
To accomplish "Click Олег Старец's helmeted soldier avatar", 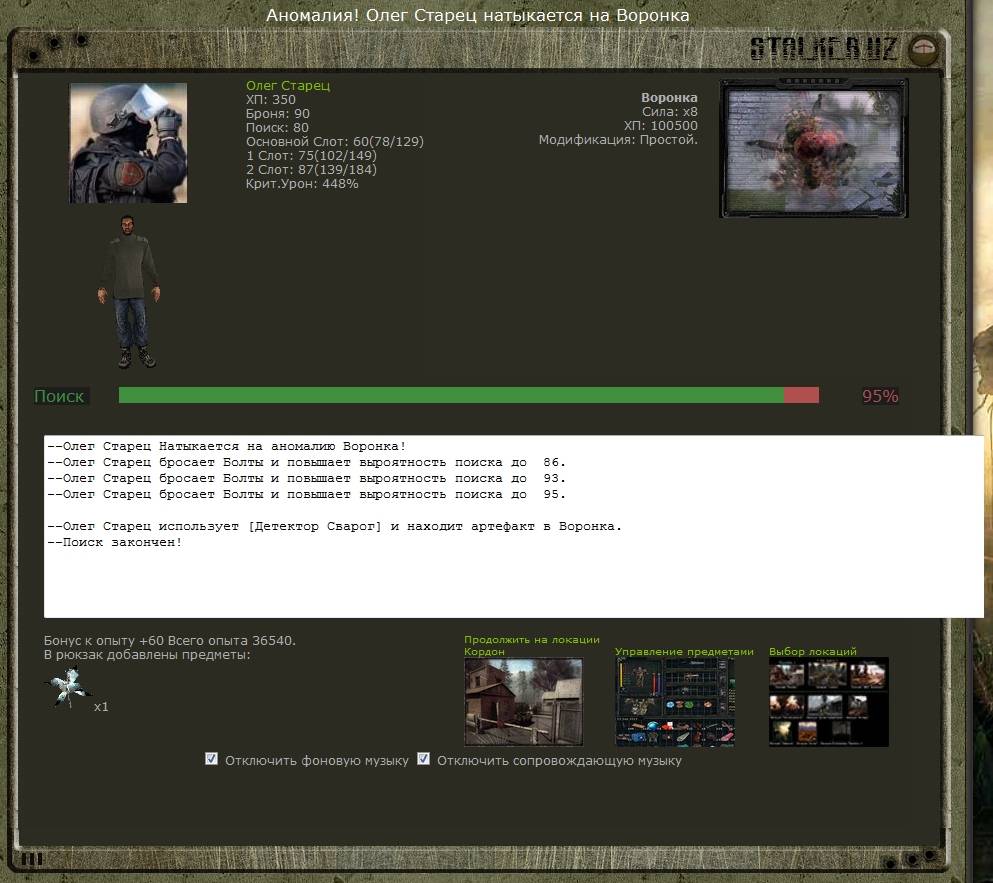I will point(128,143).
